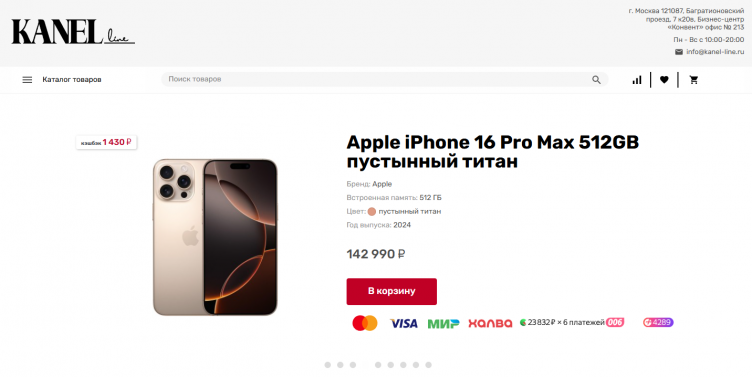Open the product comparison chart icon
Viewport: 752px width, 377px height.
(x=637, y=80)
